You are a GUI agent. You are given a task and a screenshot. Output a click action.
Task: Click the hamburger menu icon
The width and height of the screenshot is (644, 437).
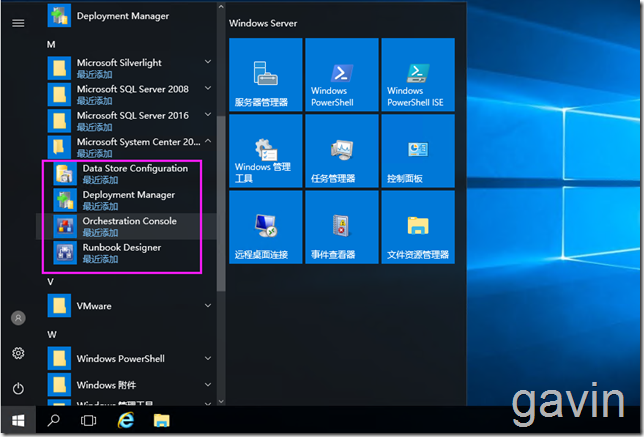pos(18,23)
